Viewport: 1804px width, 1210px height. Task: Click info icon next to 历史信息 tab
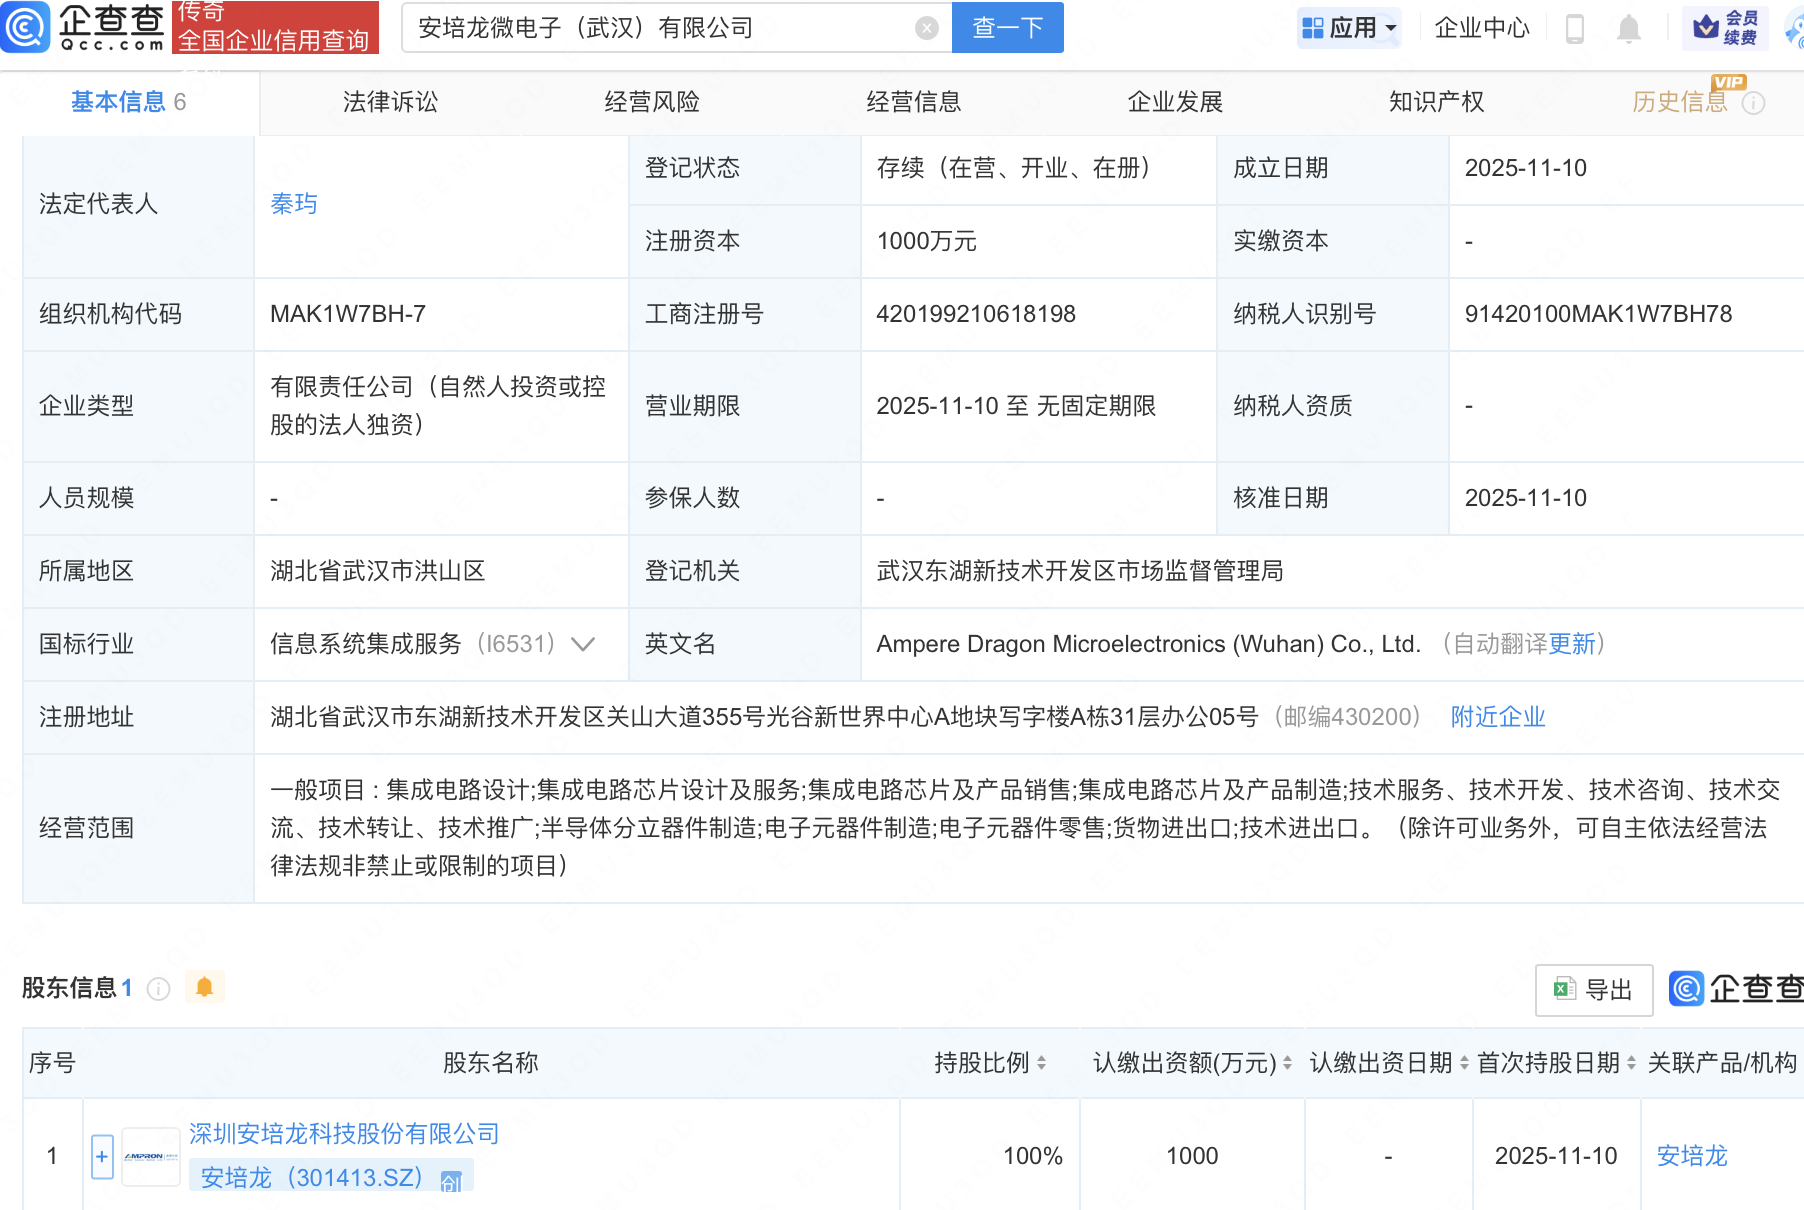tap(1754, 103)
